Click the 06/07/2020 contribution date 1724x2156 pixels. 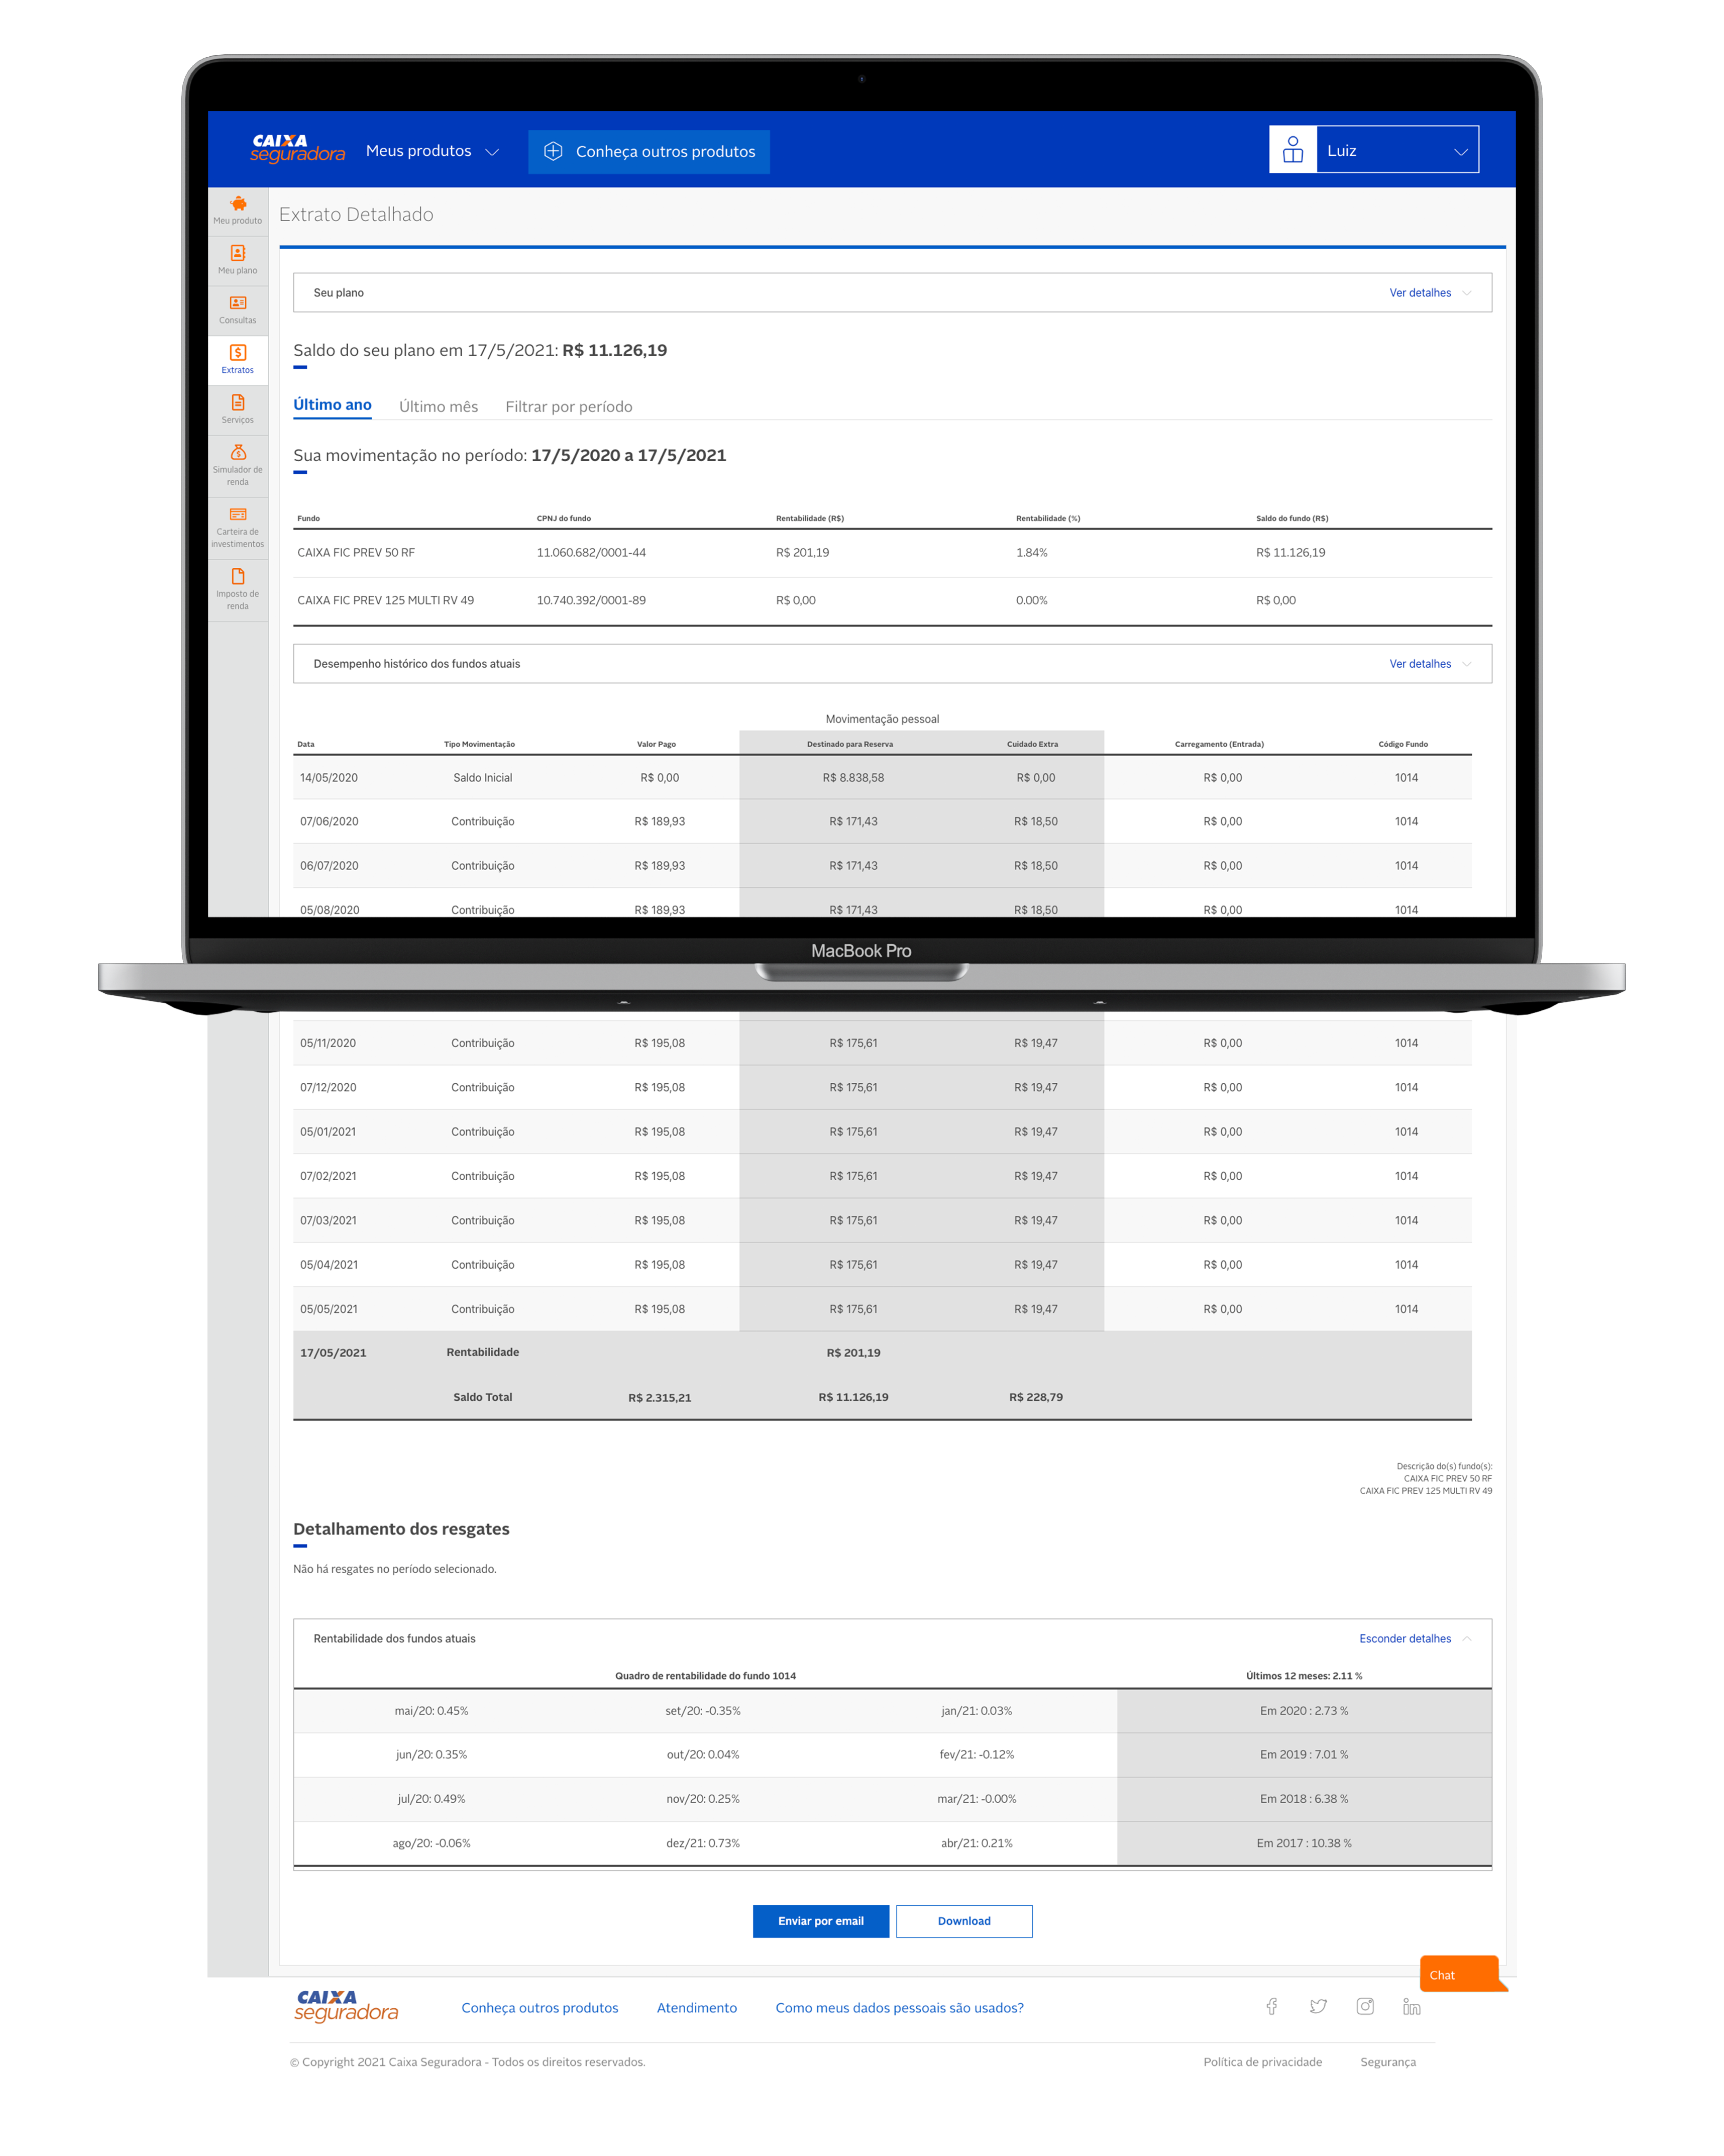(329, 866)
